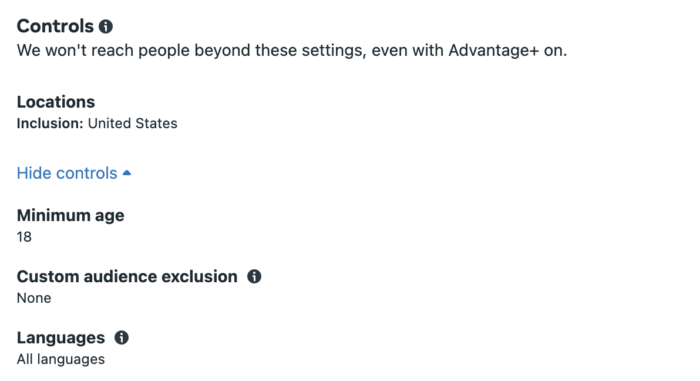Image resolution: width=700 pixels, height=381 pixels.
Task: Open the All languages value
Action: 61,359
